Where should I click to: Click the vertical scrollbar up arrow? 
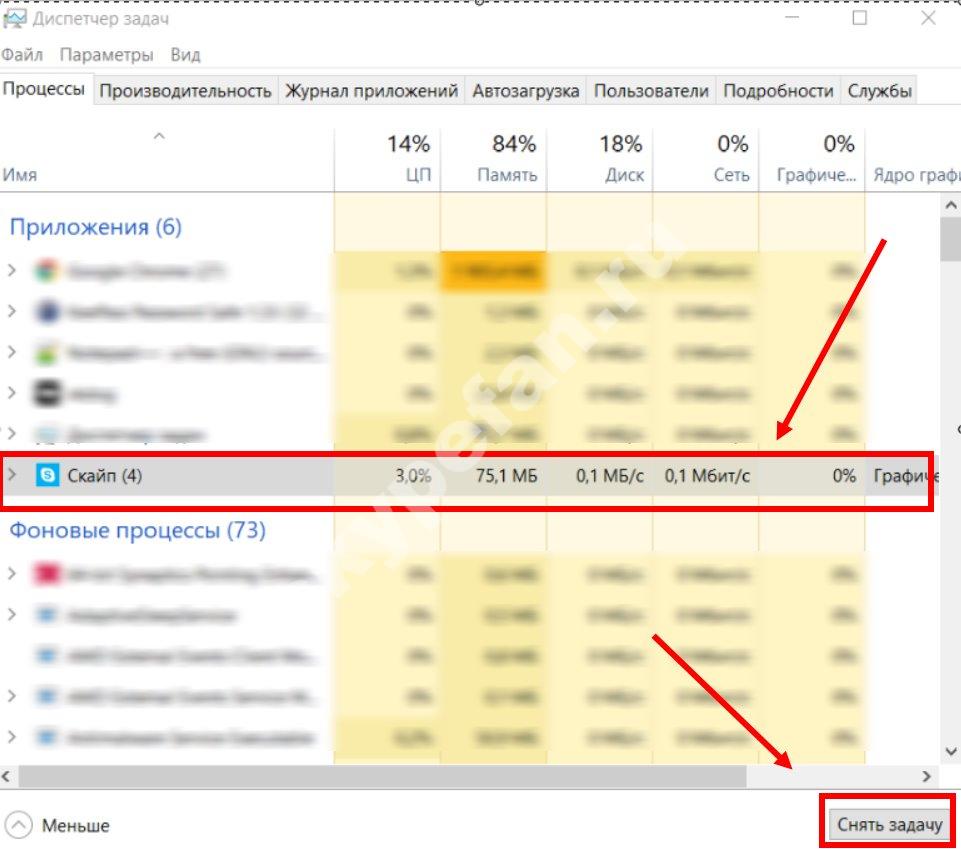point(951,205)
